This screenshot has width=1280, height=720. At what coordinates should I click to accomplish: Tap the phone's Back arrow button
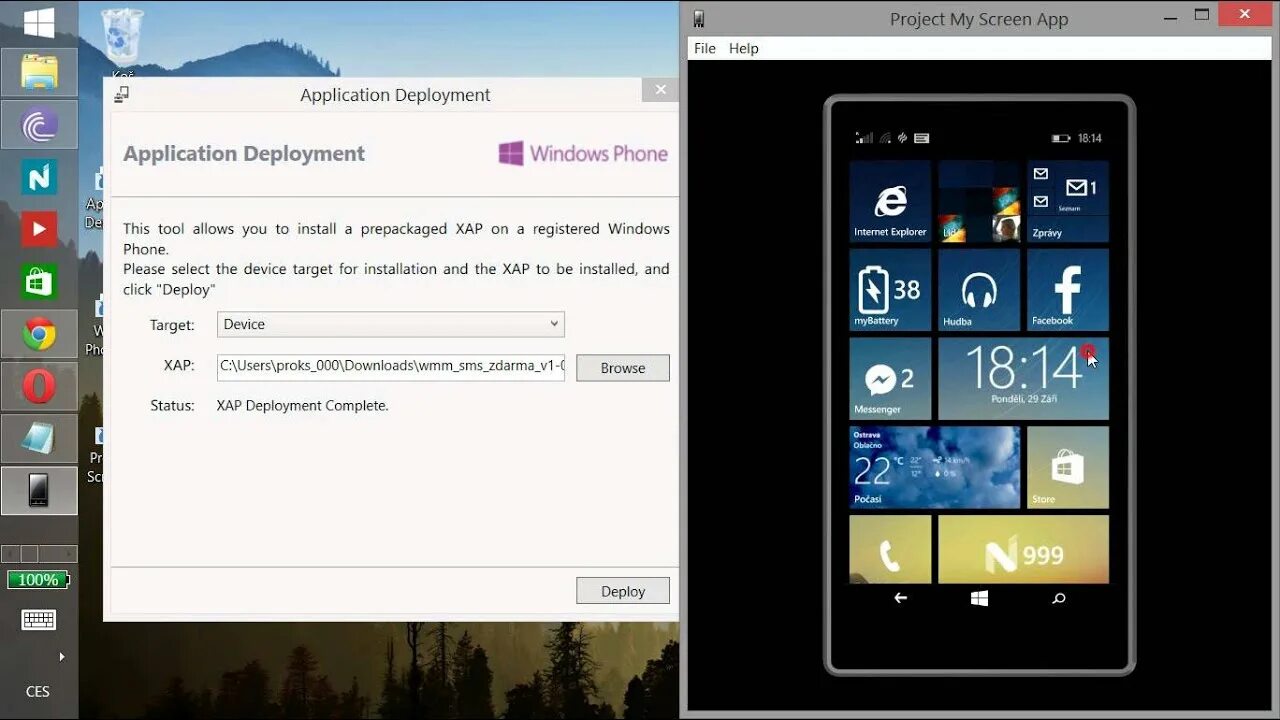901,598
